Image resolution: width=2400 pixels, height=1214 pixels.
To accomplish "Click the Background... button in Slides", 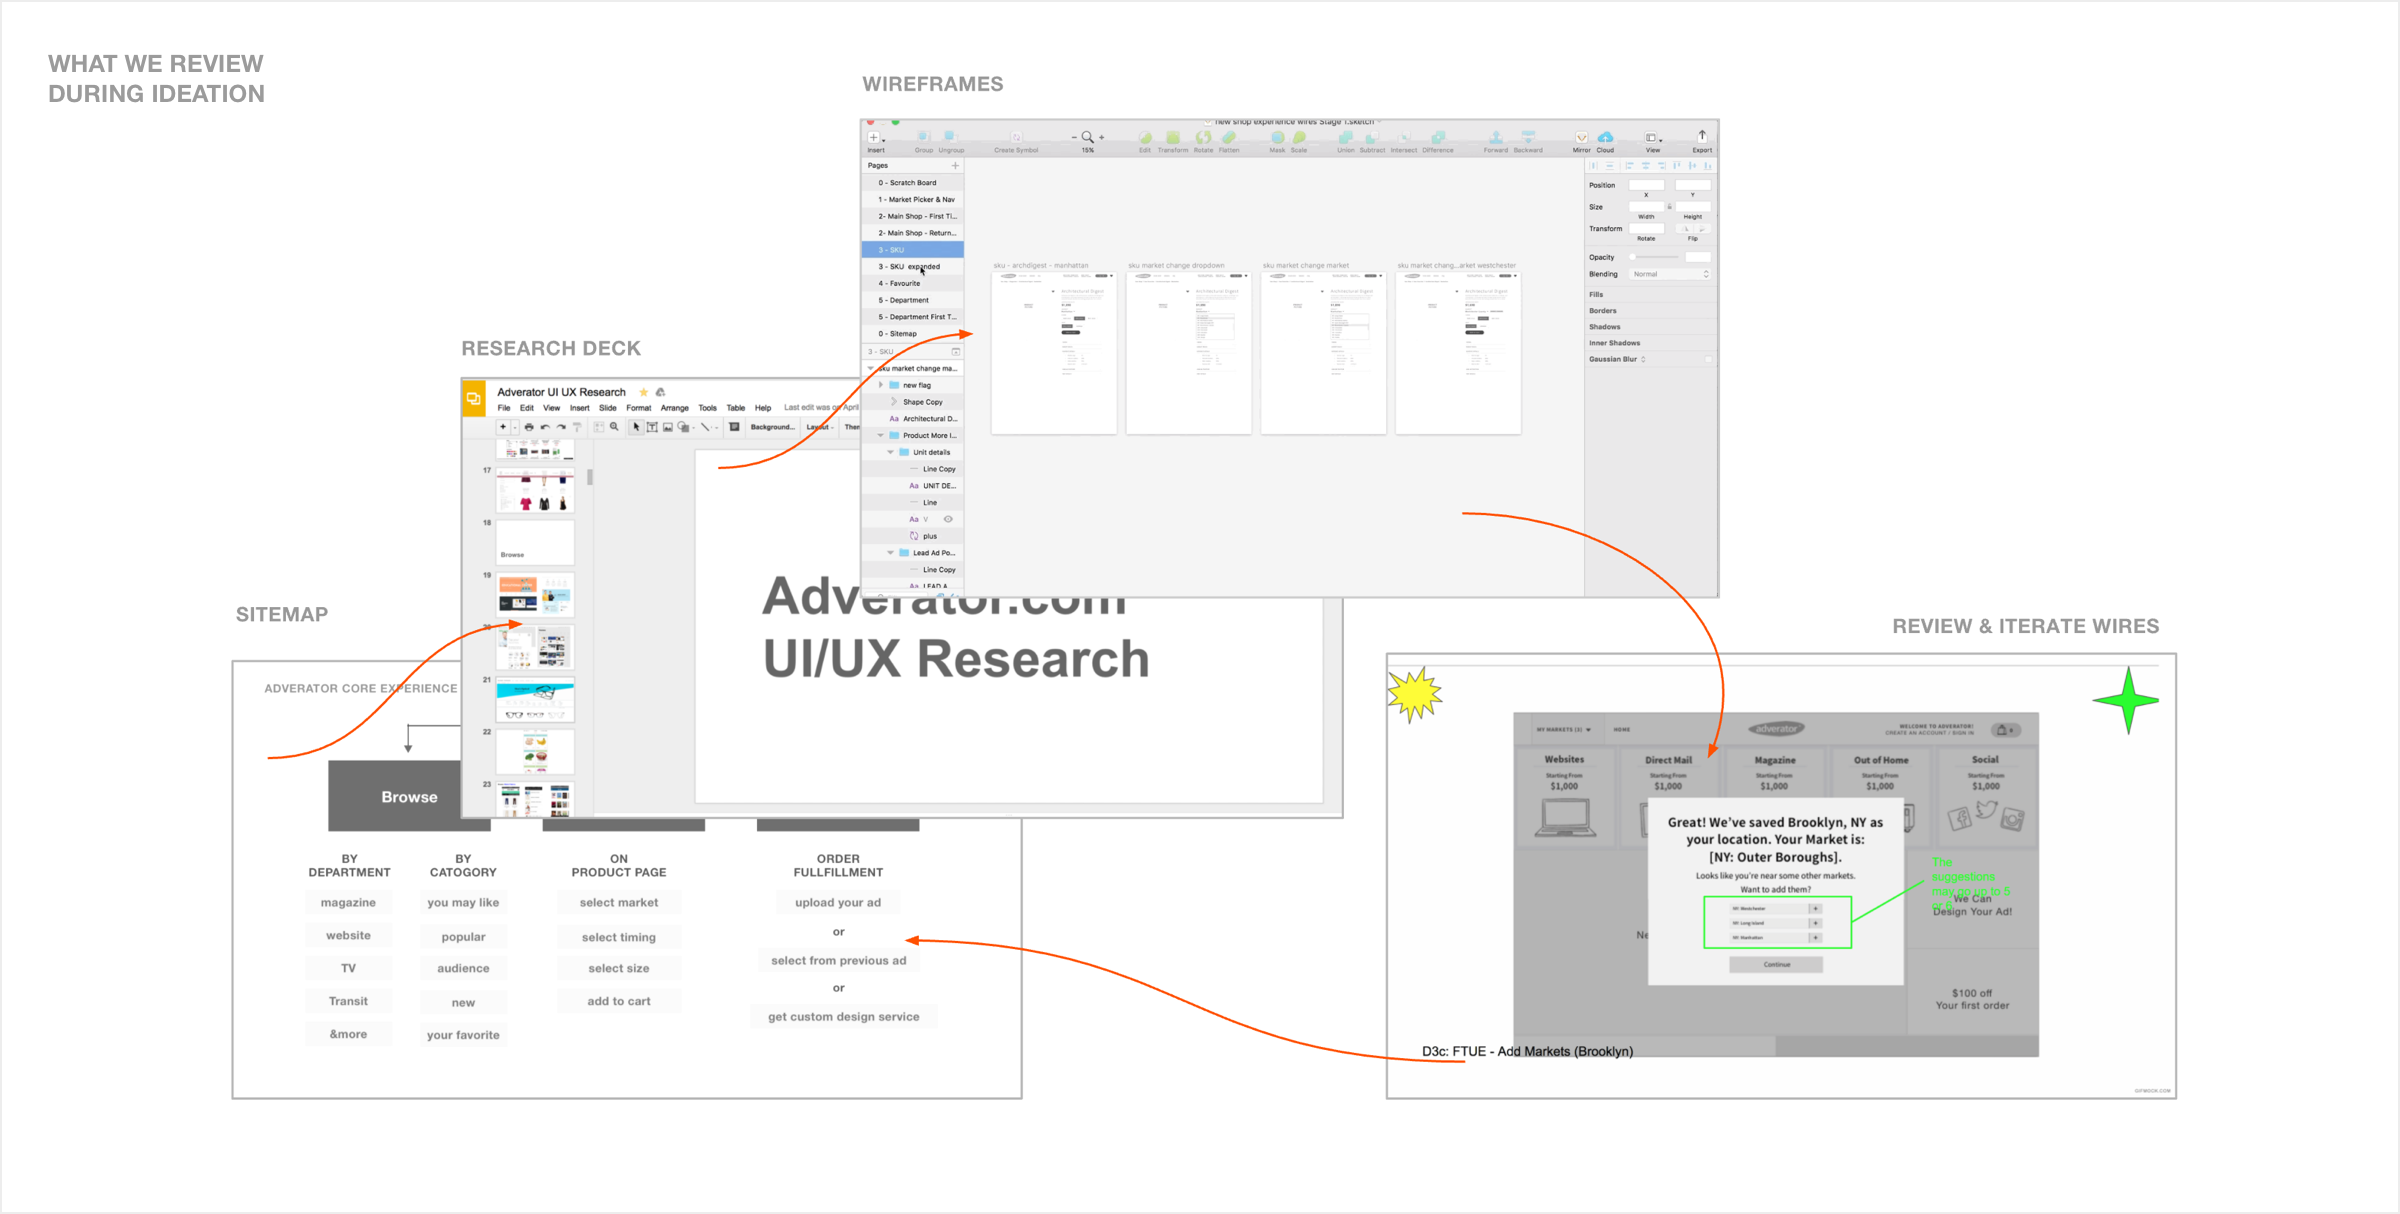I will pyautogui.click(x=773, y=427).
